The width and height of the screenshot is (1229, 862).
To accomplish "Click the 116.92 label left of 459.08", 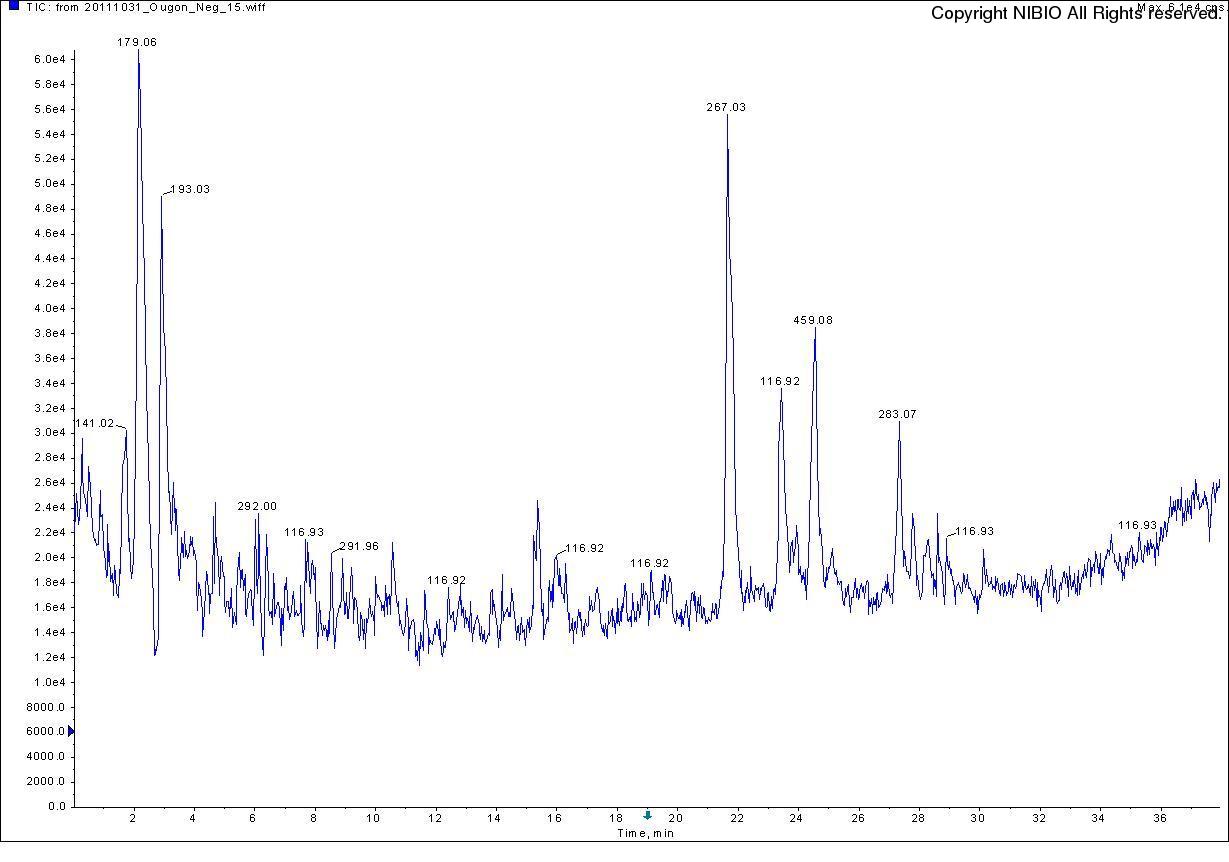I will 780,382.
